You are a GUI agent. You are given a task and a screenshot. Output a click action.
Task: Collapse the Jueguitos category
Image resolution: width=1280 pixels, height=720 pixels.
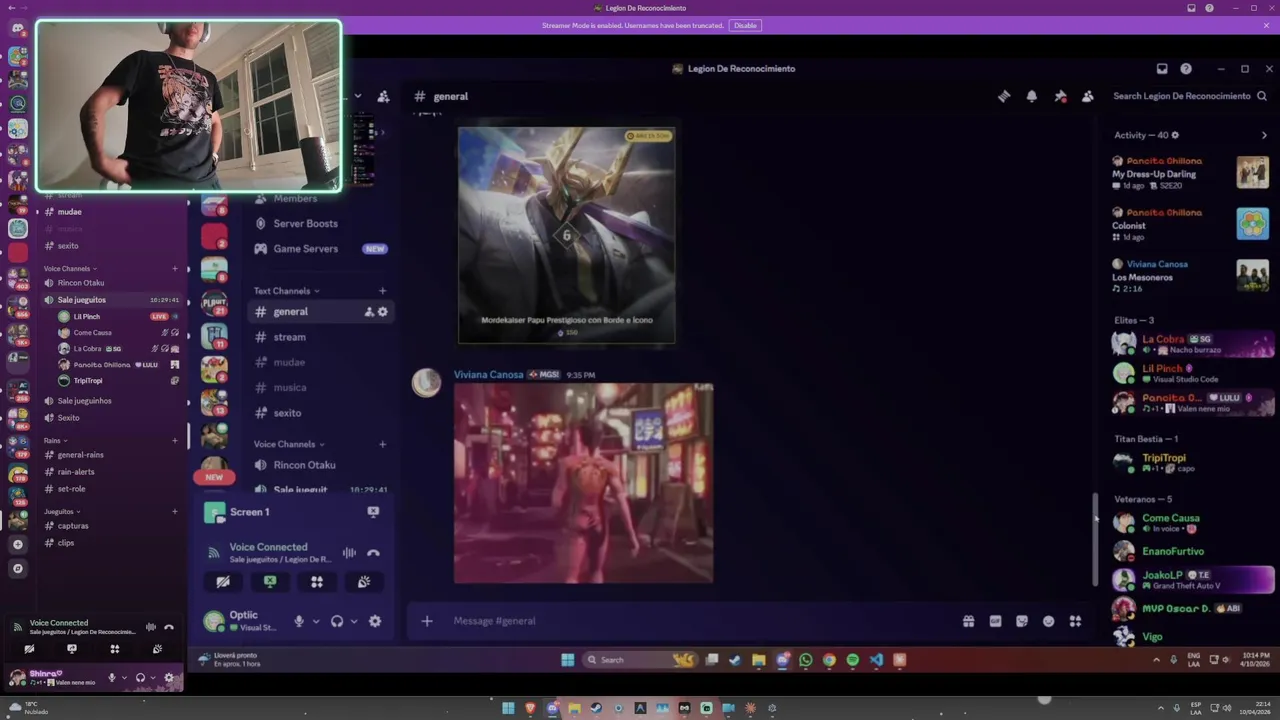(62, 512)
